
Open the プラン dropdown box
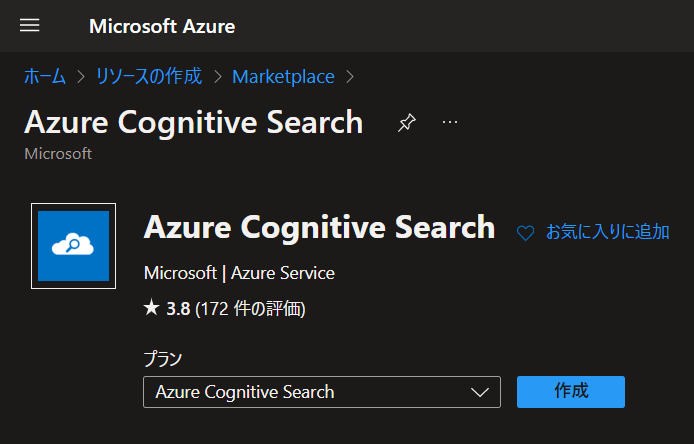(322, 392)
